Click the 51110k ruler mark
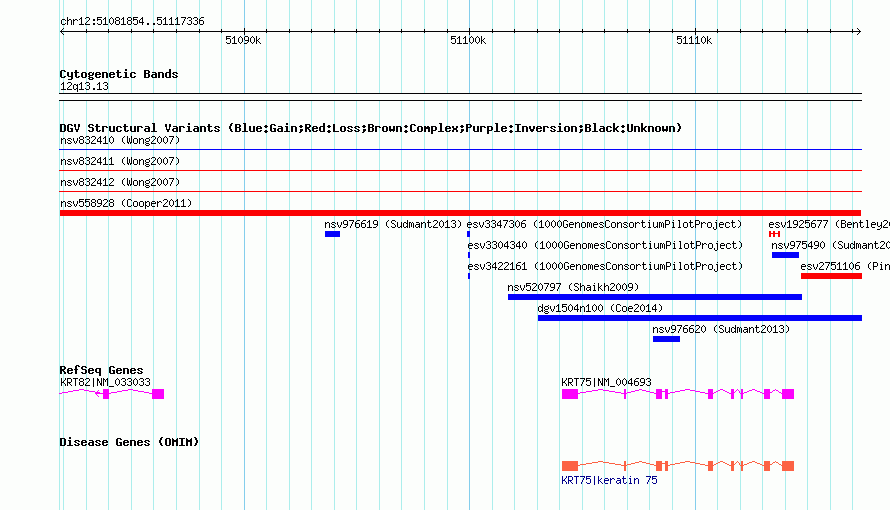Image resolution: width=890 pixels, height=510 pixels. (x=694, y=40)
